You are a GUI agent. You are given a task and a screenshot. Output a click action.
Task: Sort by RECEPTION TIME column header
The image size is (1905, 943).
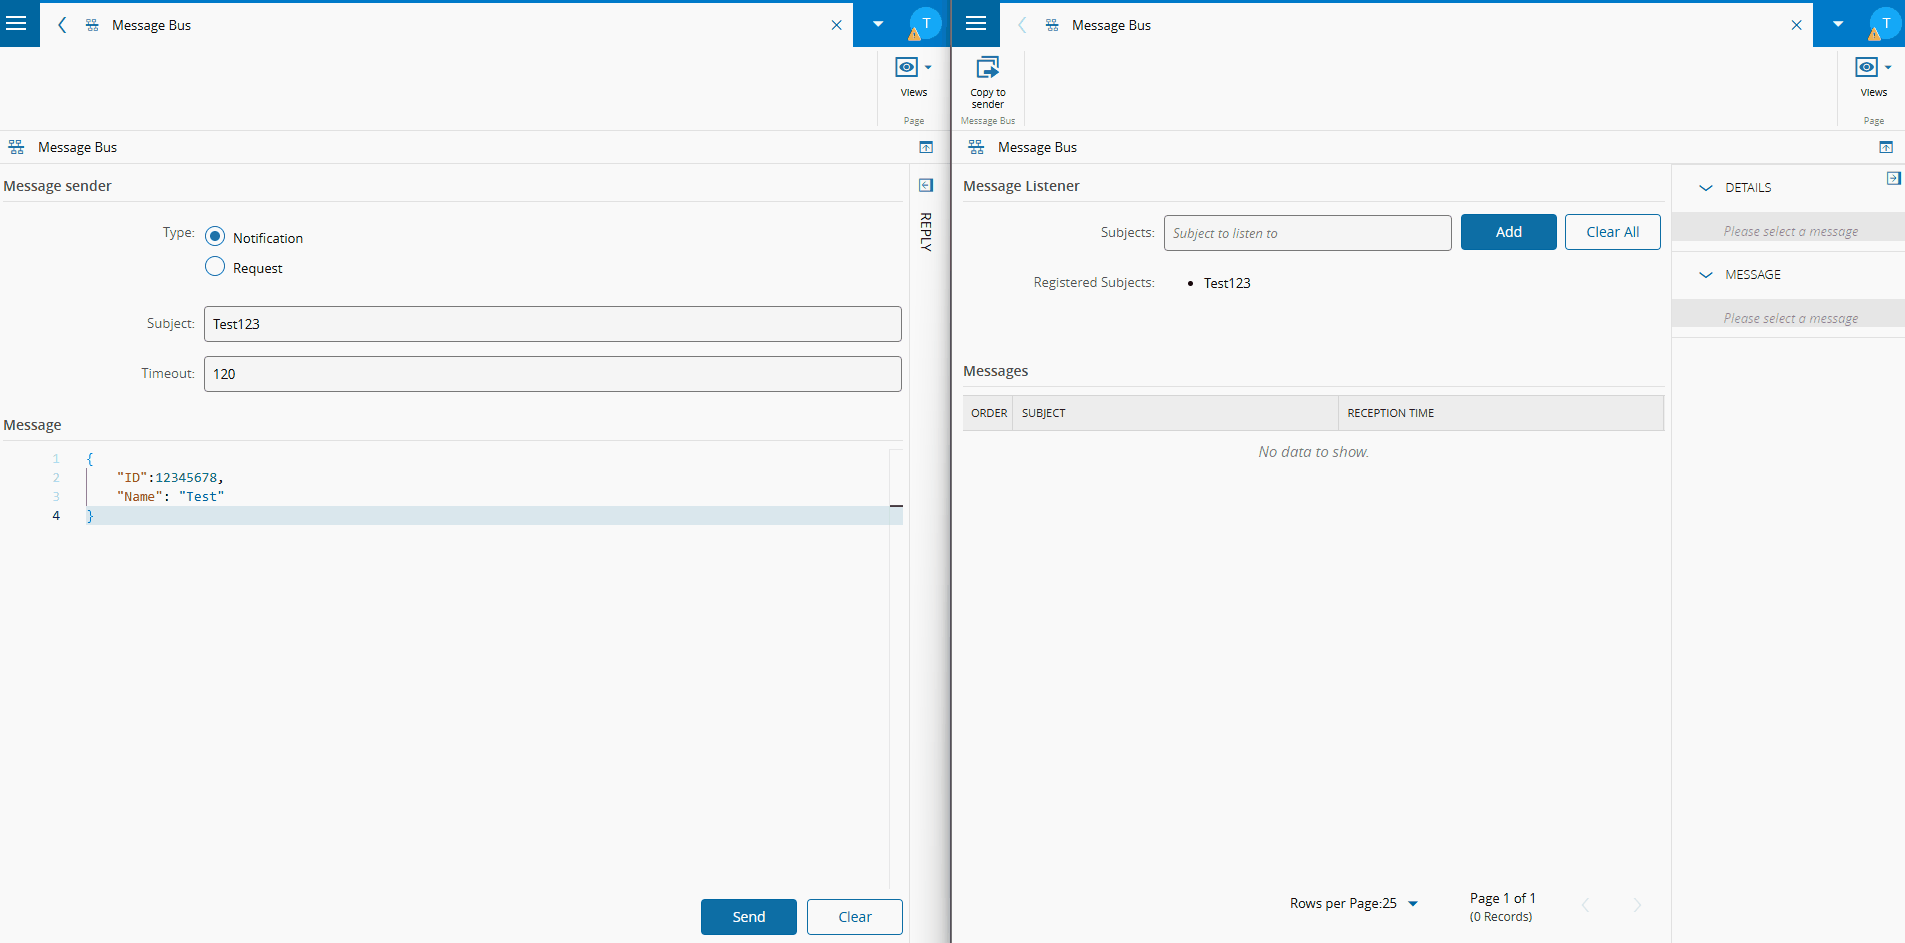click(1390, 413)
